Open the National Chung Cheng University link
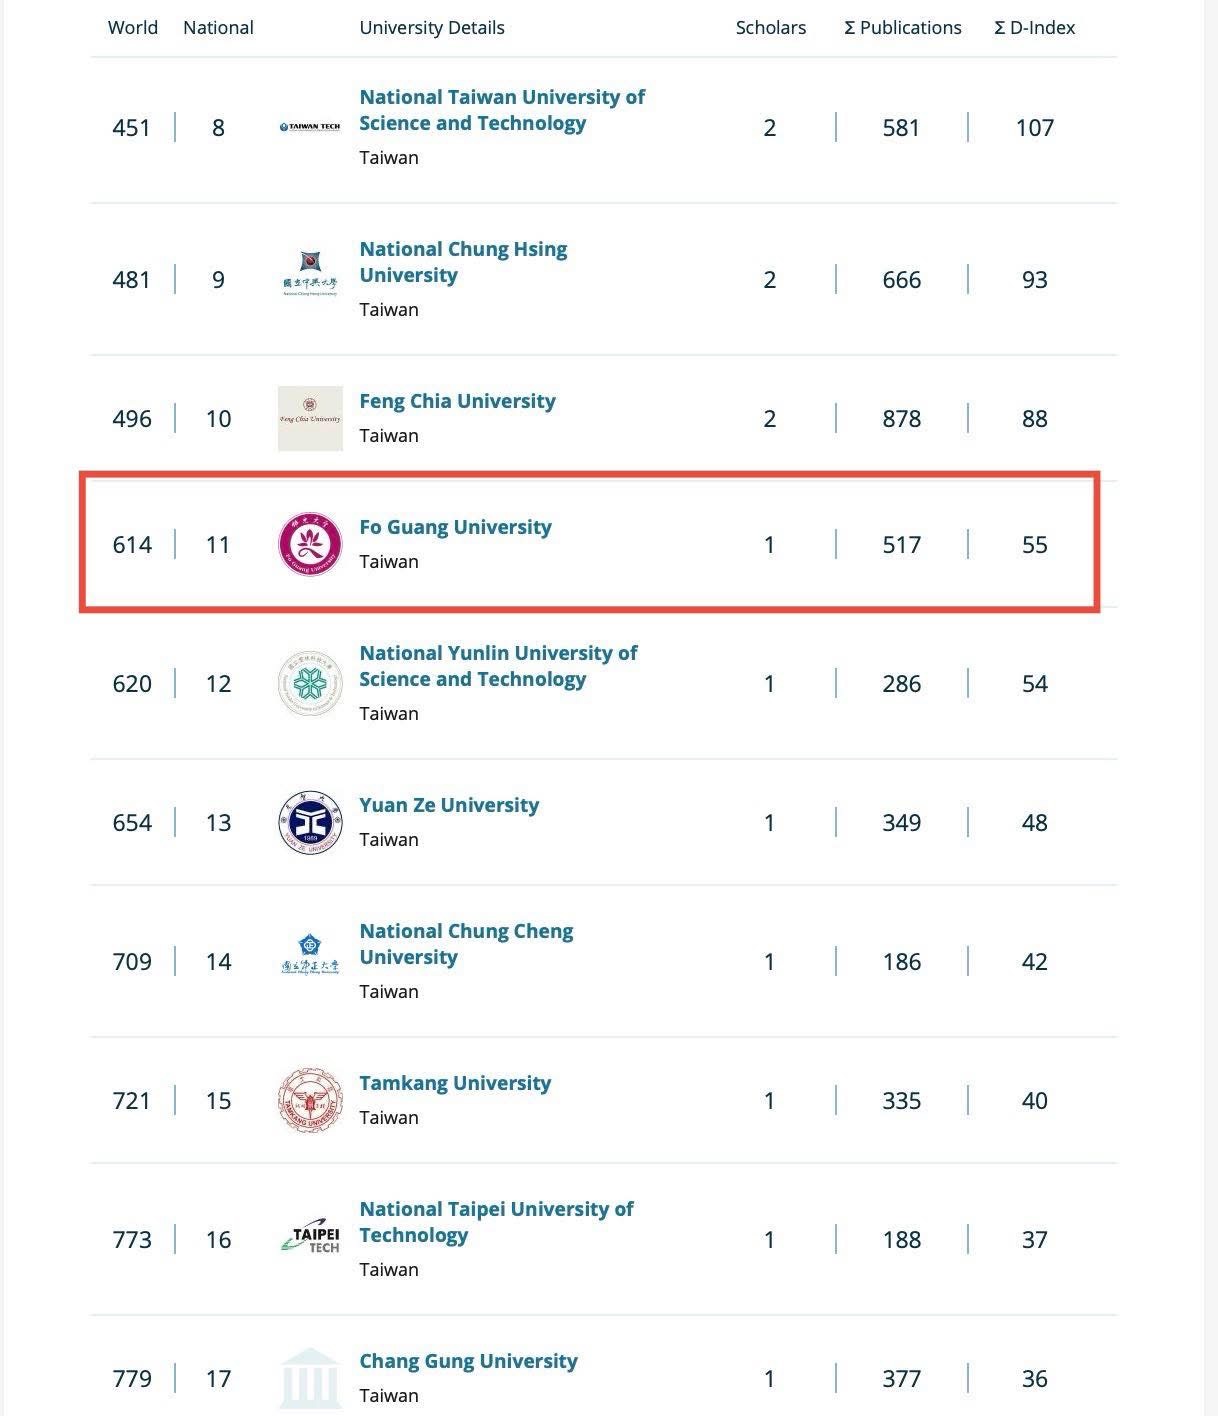Viewport: 1218px width, 1416px height. pos(466,944)
